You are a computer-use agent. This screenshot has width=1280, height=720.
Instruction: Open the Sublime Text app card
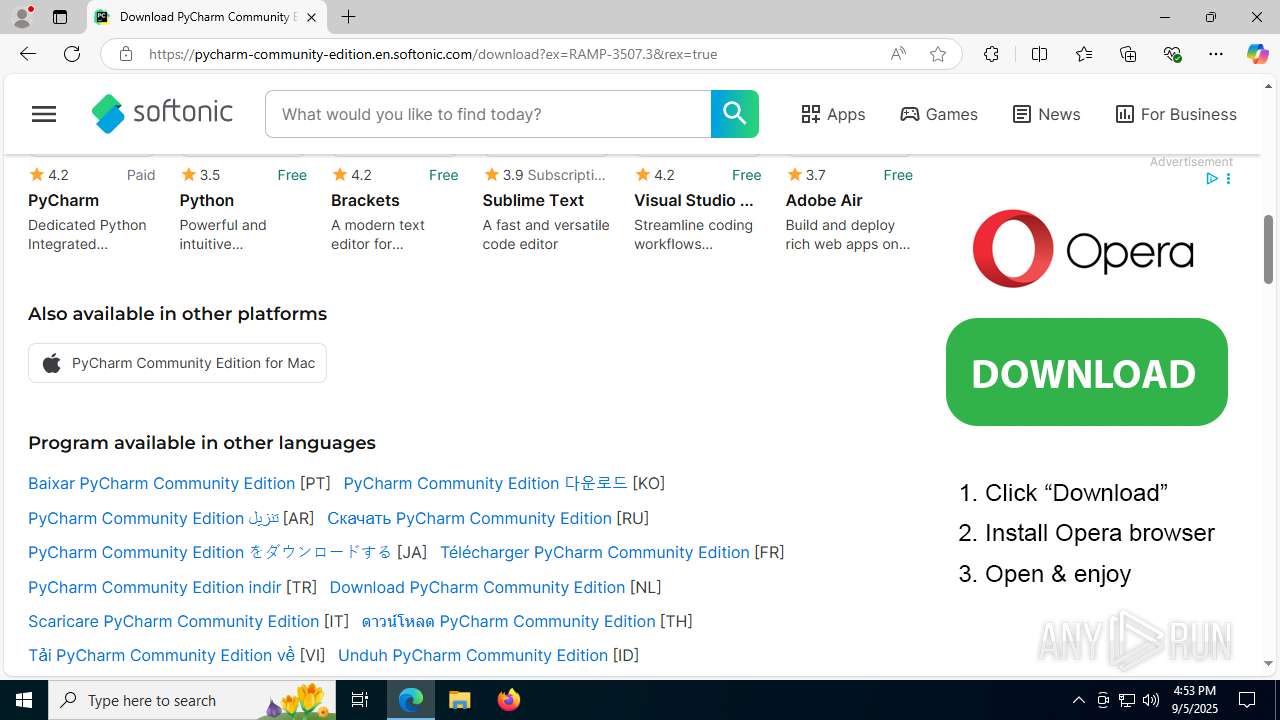pos(546,210)
